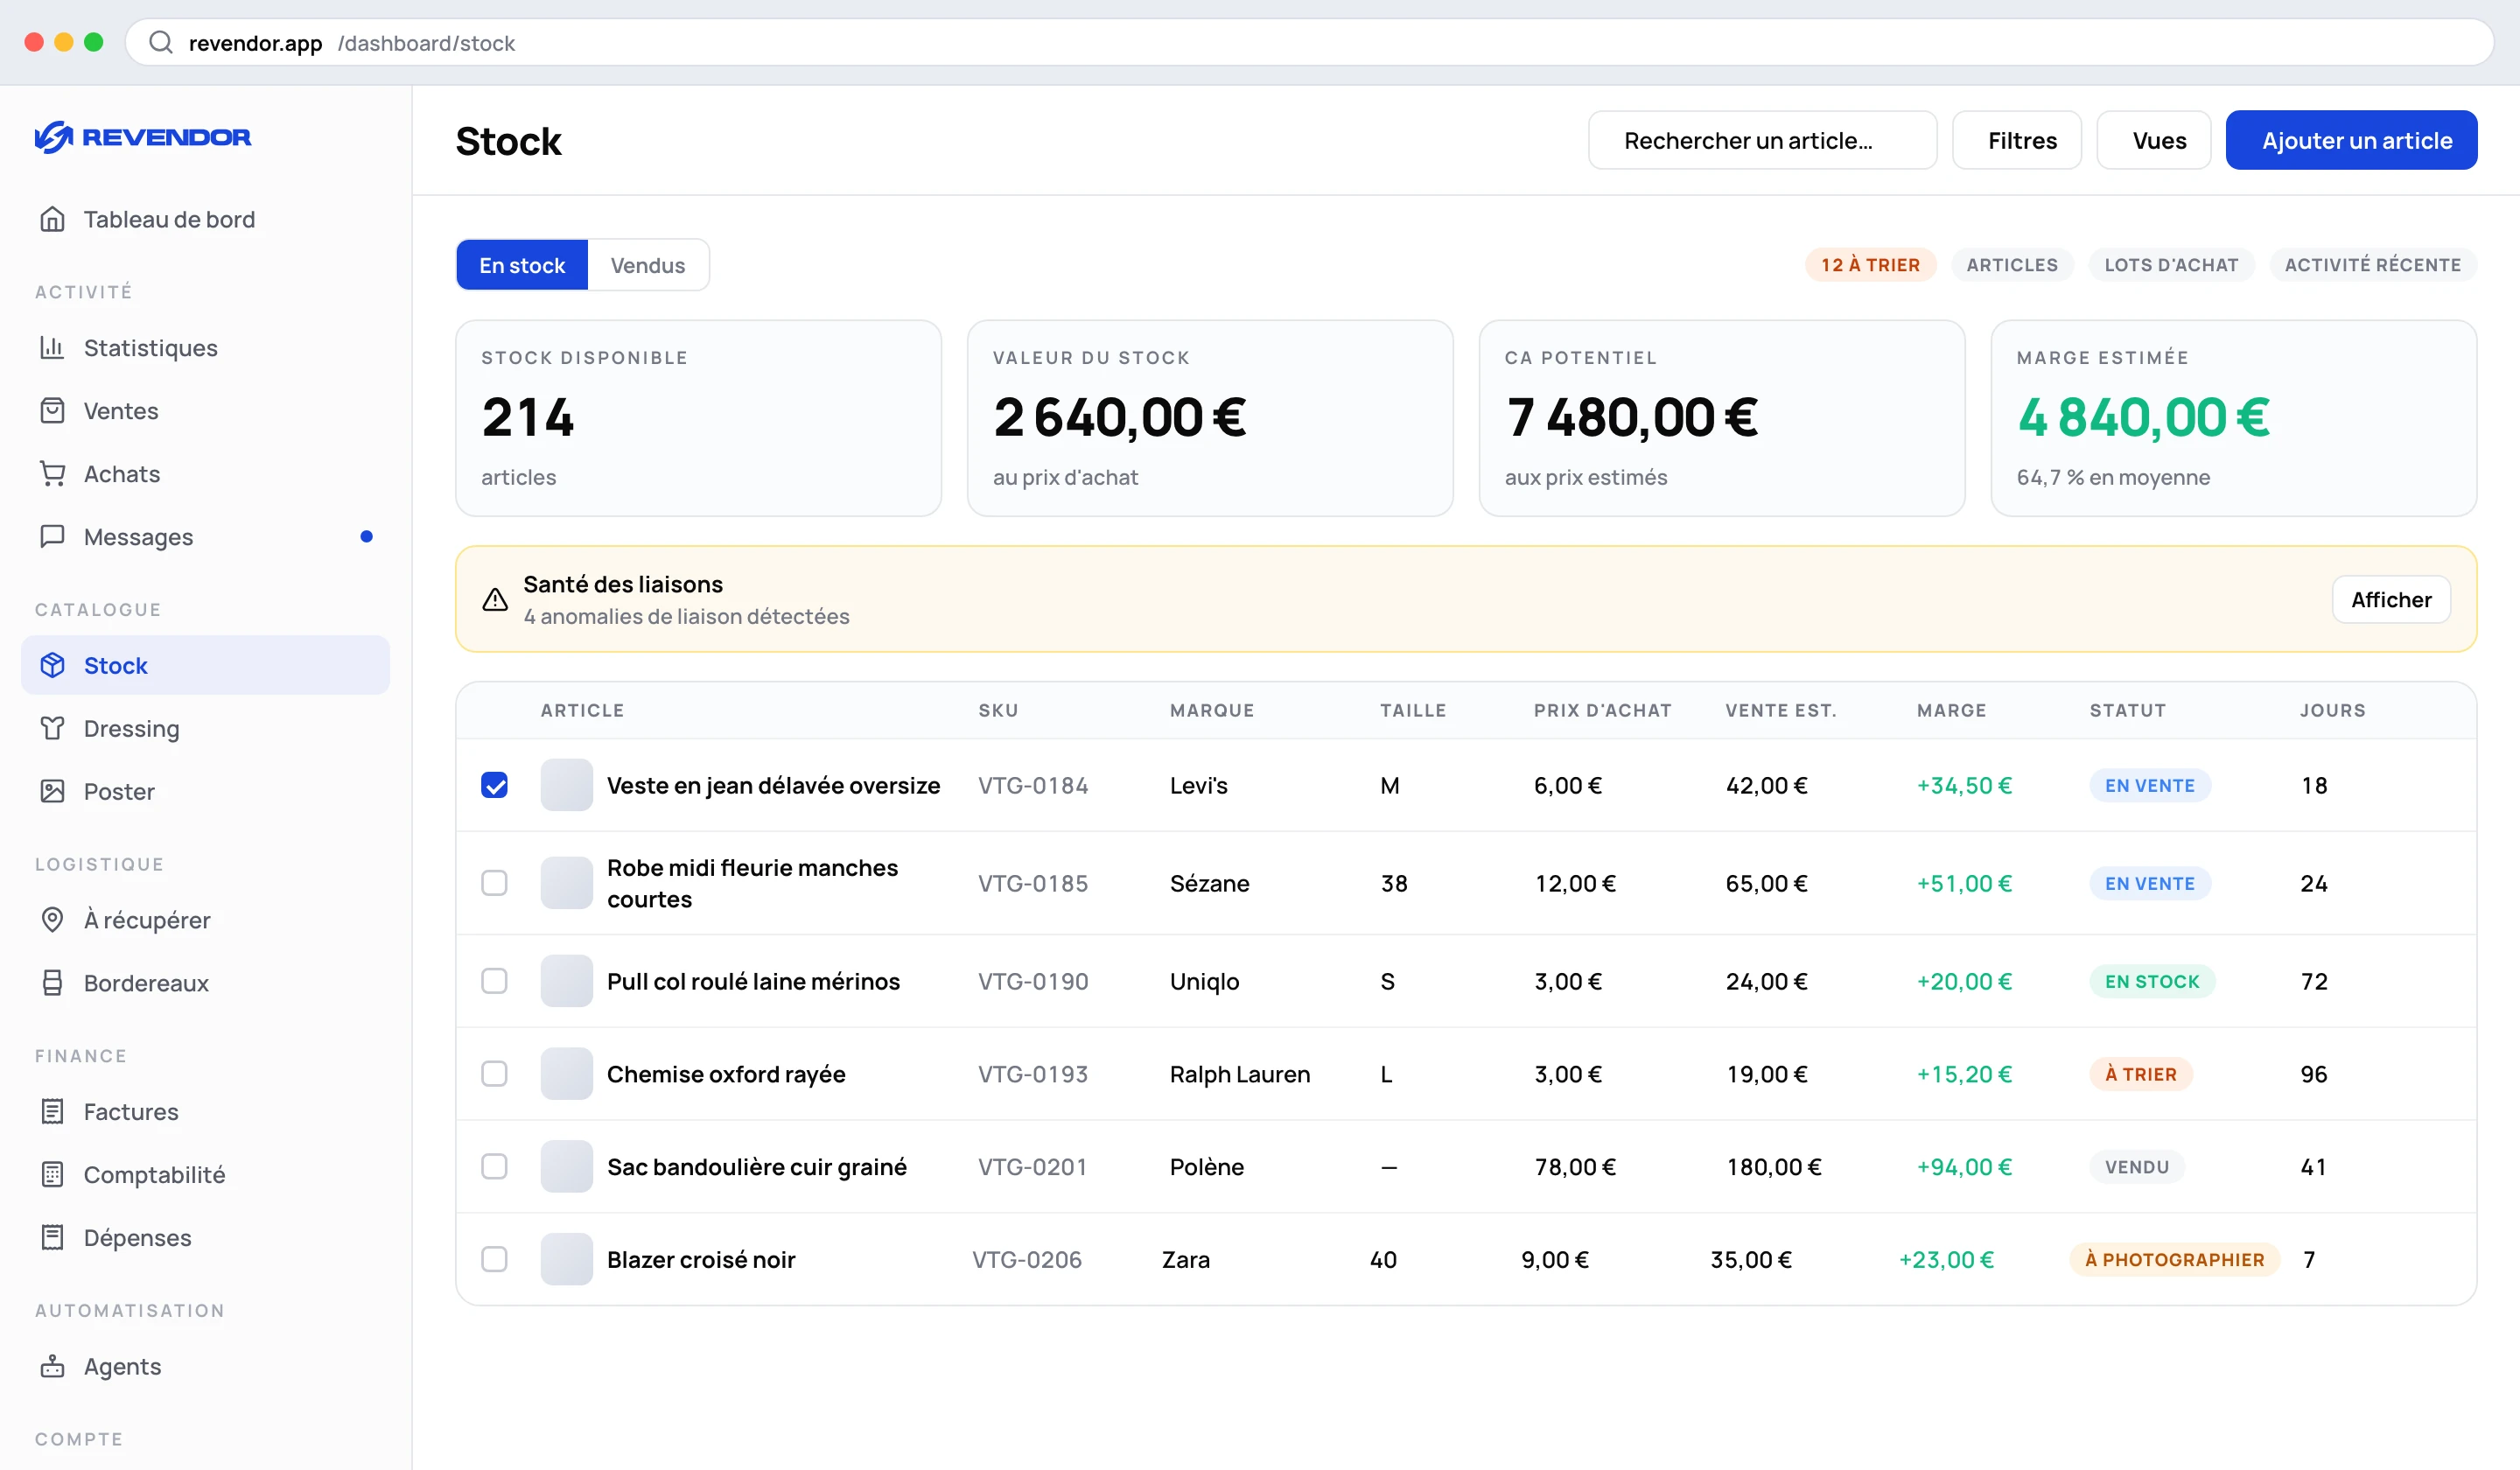Open the Blazer croisé noir thumbnail
This screenshot has height=1470, width=2520.
pos(567,1259)
